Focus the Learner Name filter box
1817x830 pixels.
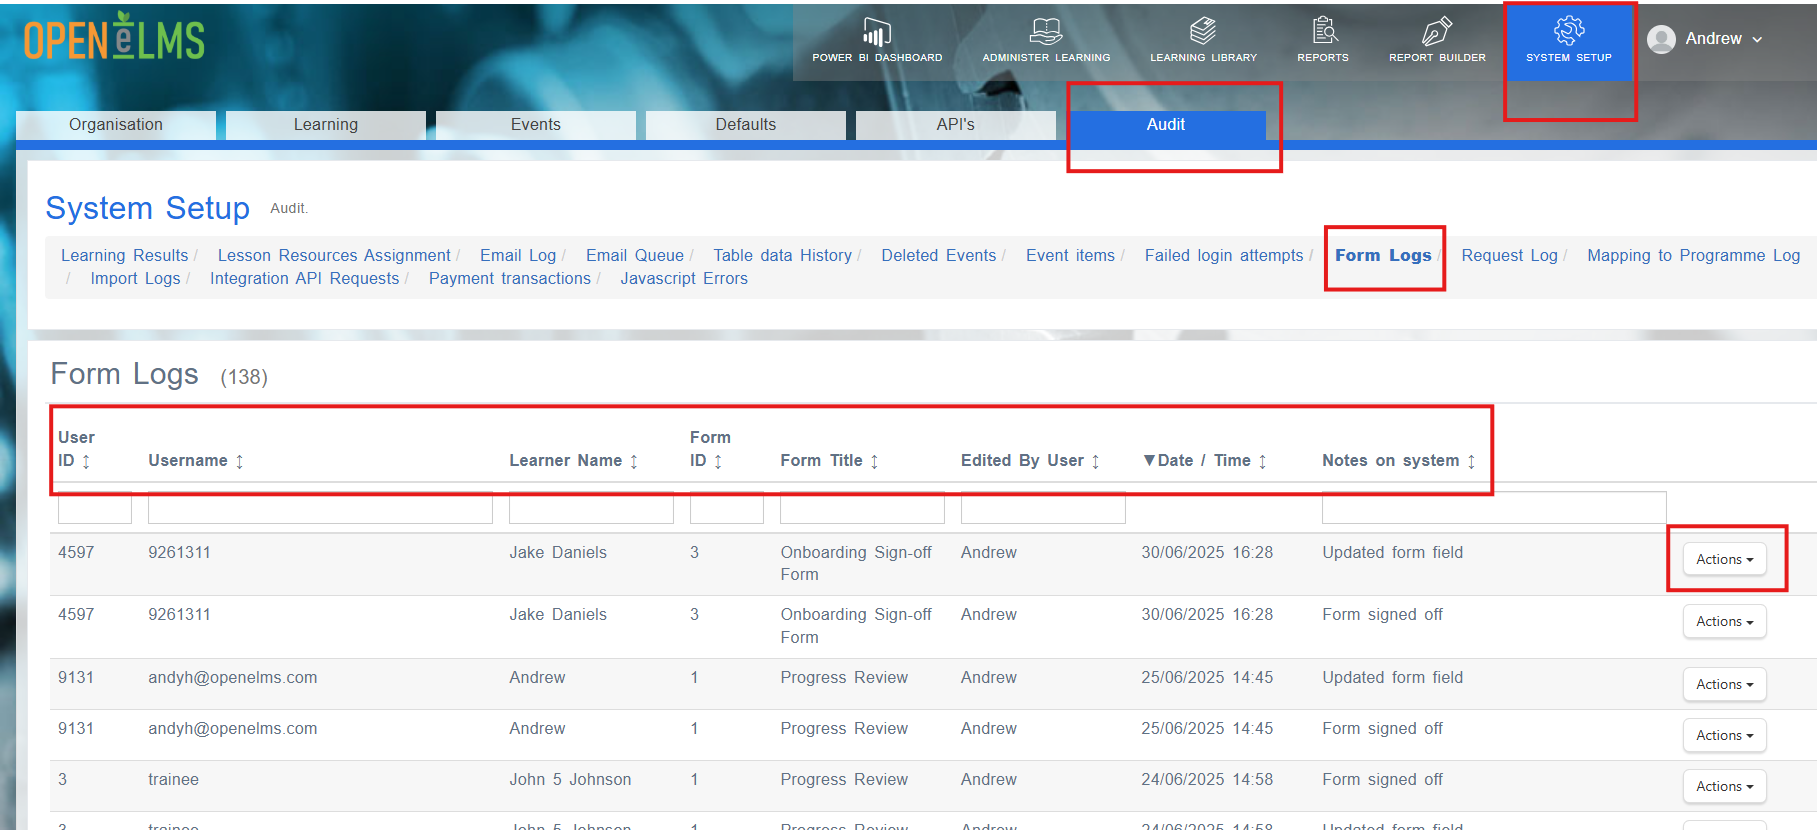click(x=591, y=508)
